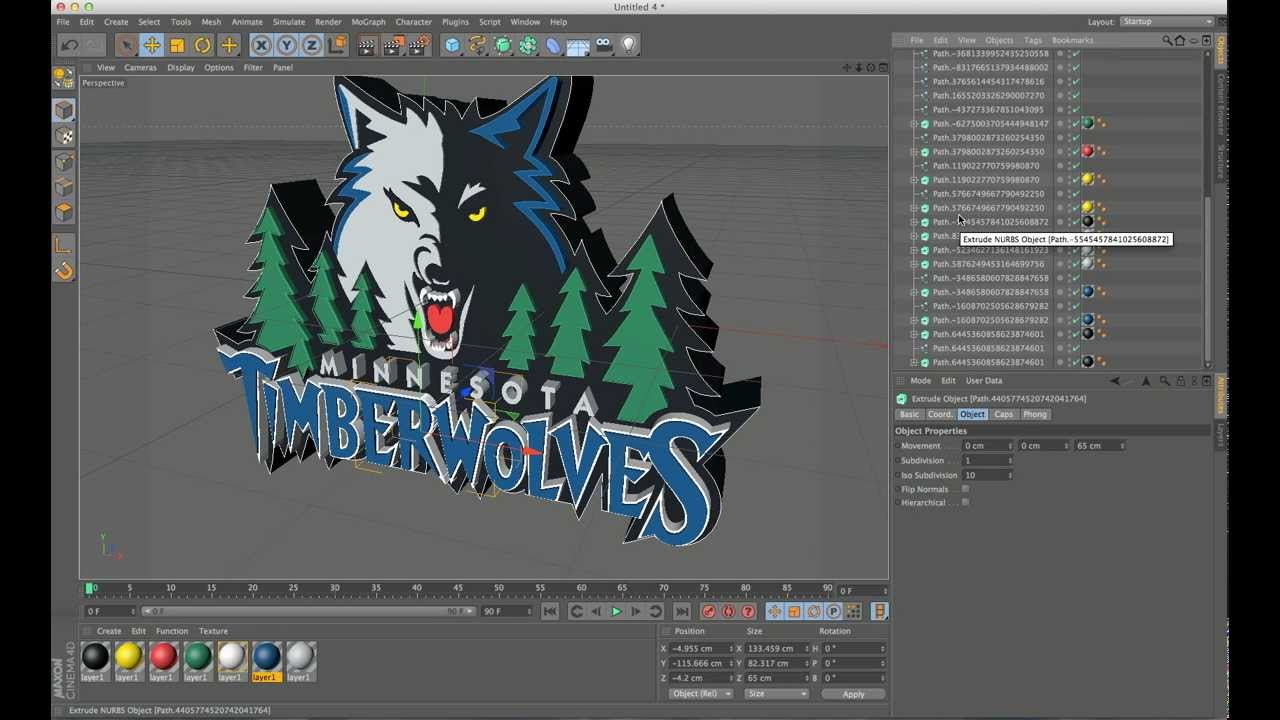Toggle the X axis lock
The height and width of the screenshot is (720, 1280).
tap(262, 45)
